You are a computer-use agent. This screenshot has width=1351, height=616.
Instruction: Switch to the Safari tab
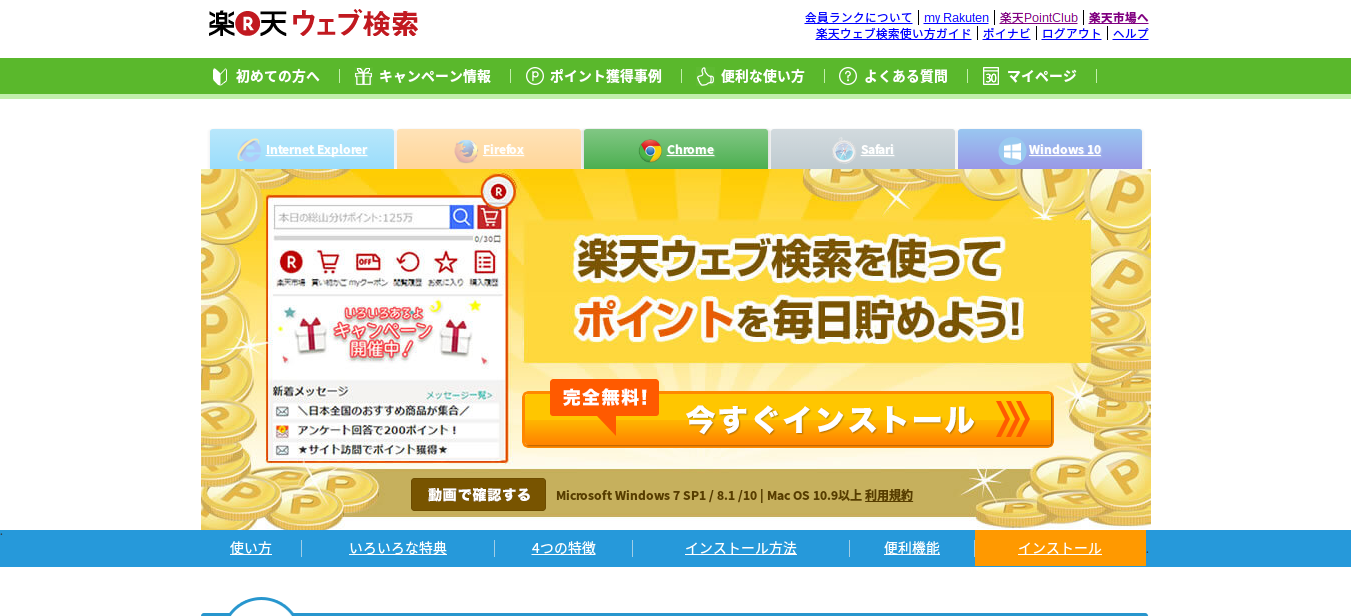863,149
